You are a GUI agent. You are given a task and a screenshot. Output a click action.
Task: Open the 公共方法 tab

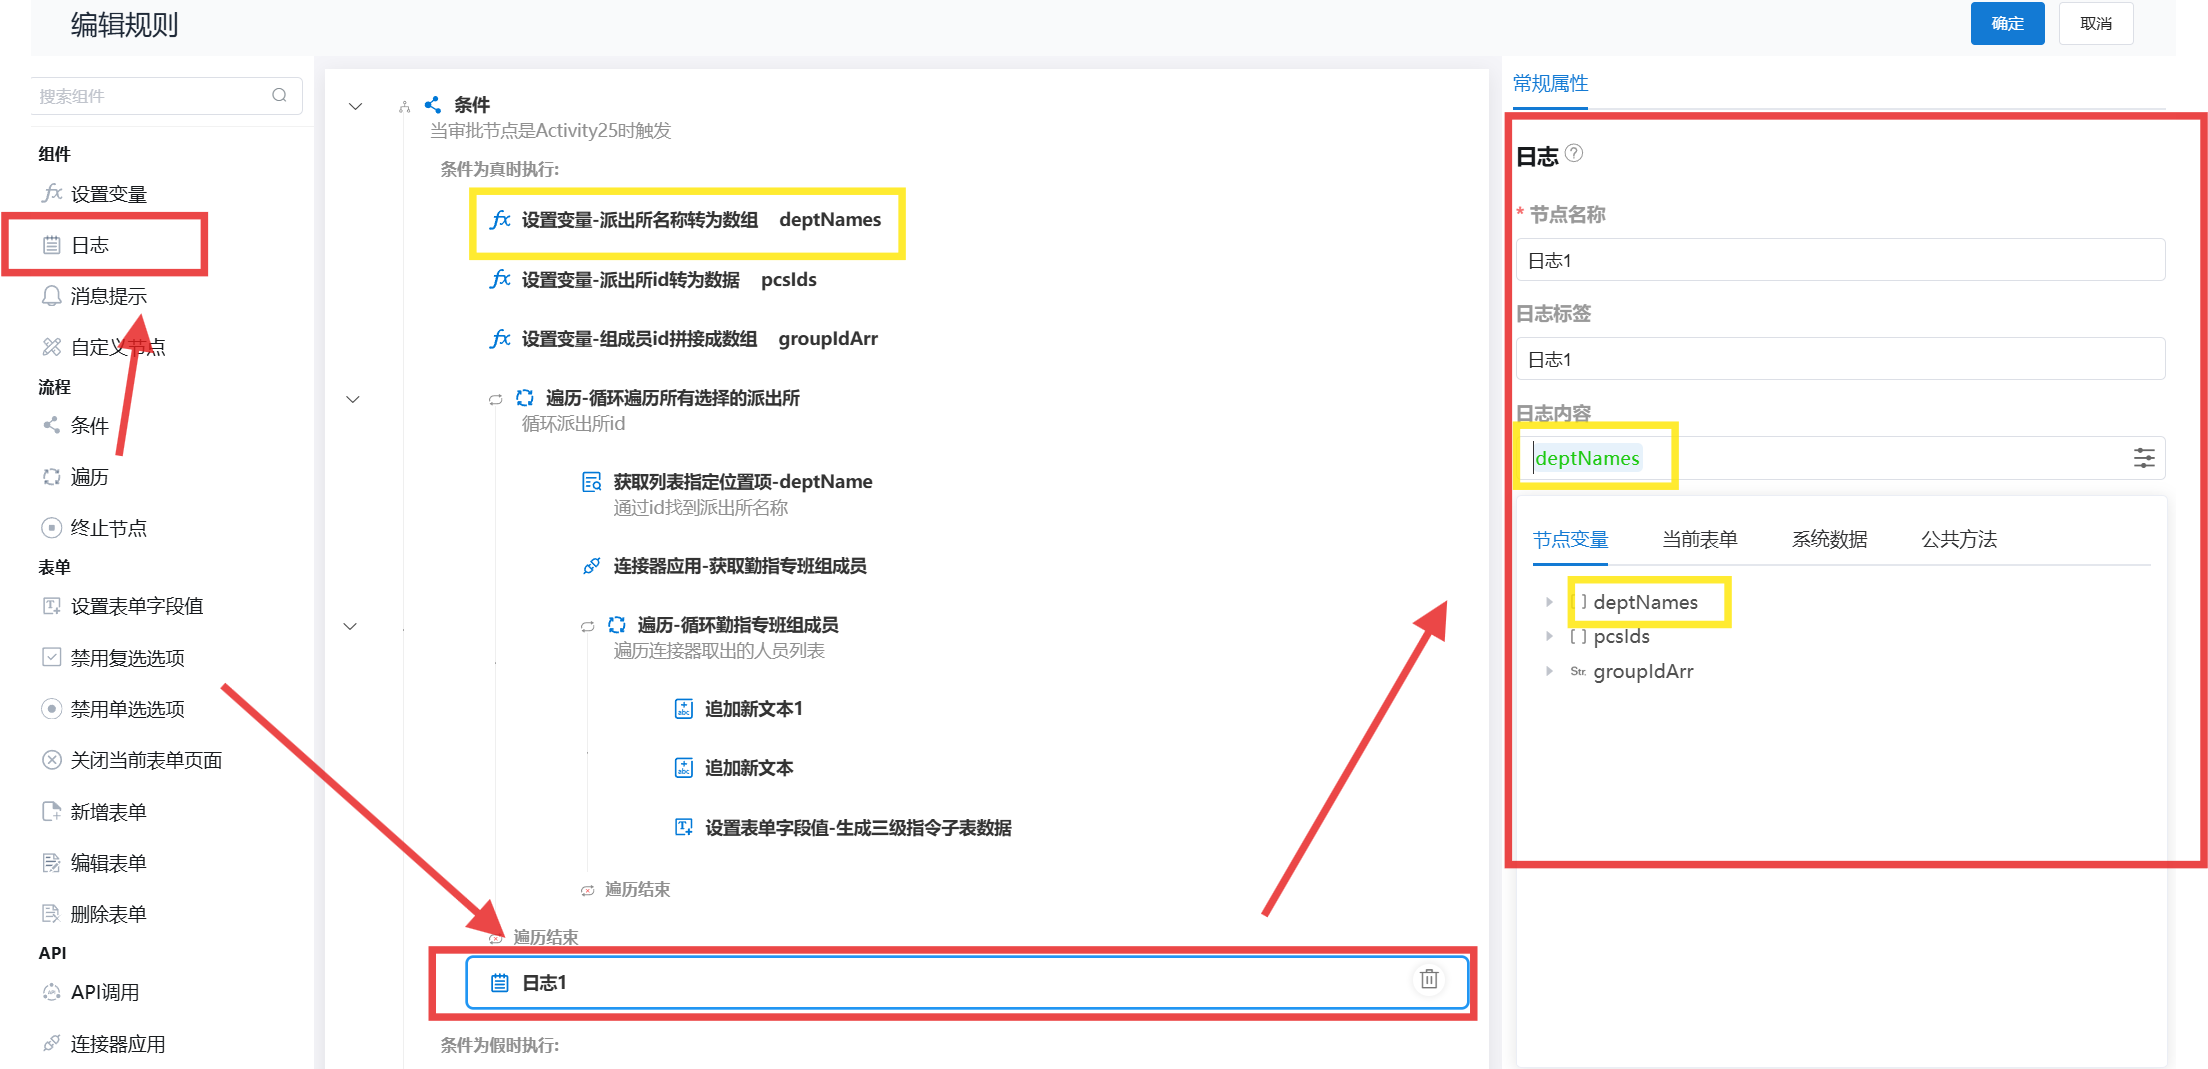coord(1958,539)
